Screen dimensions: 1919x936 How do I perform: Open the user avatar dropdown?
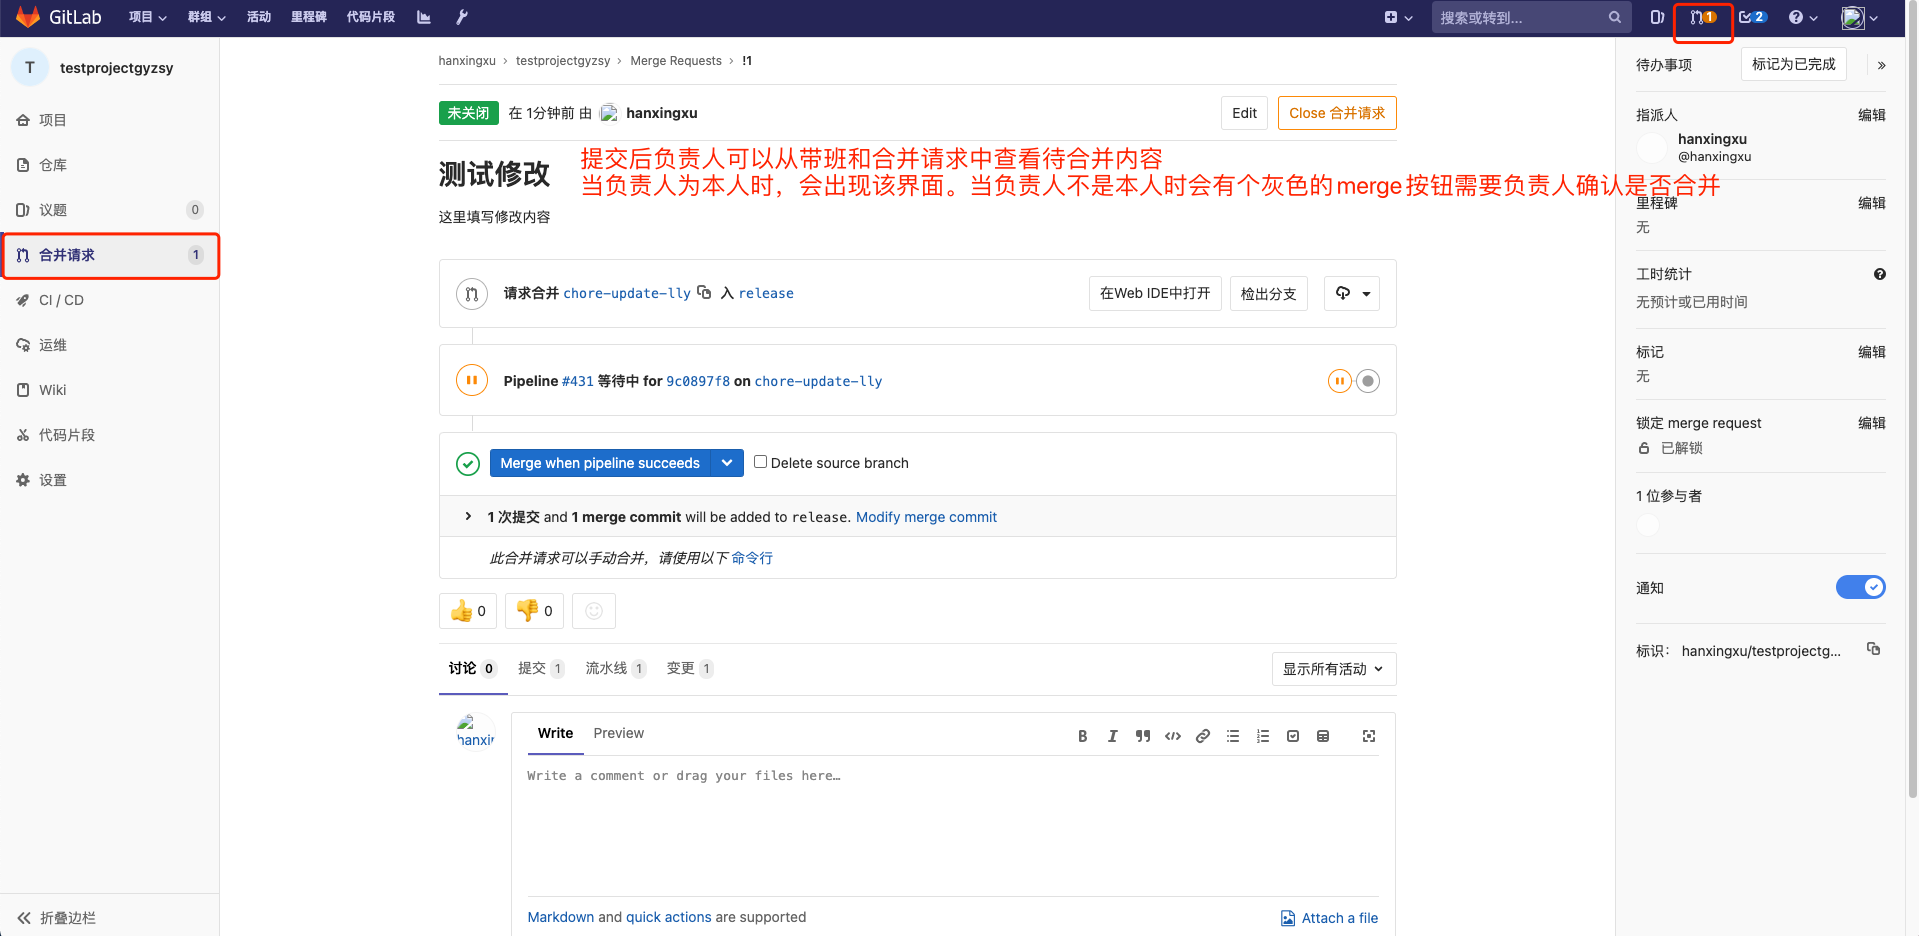click(x=1860, y=17)
